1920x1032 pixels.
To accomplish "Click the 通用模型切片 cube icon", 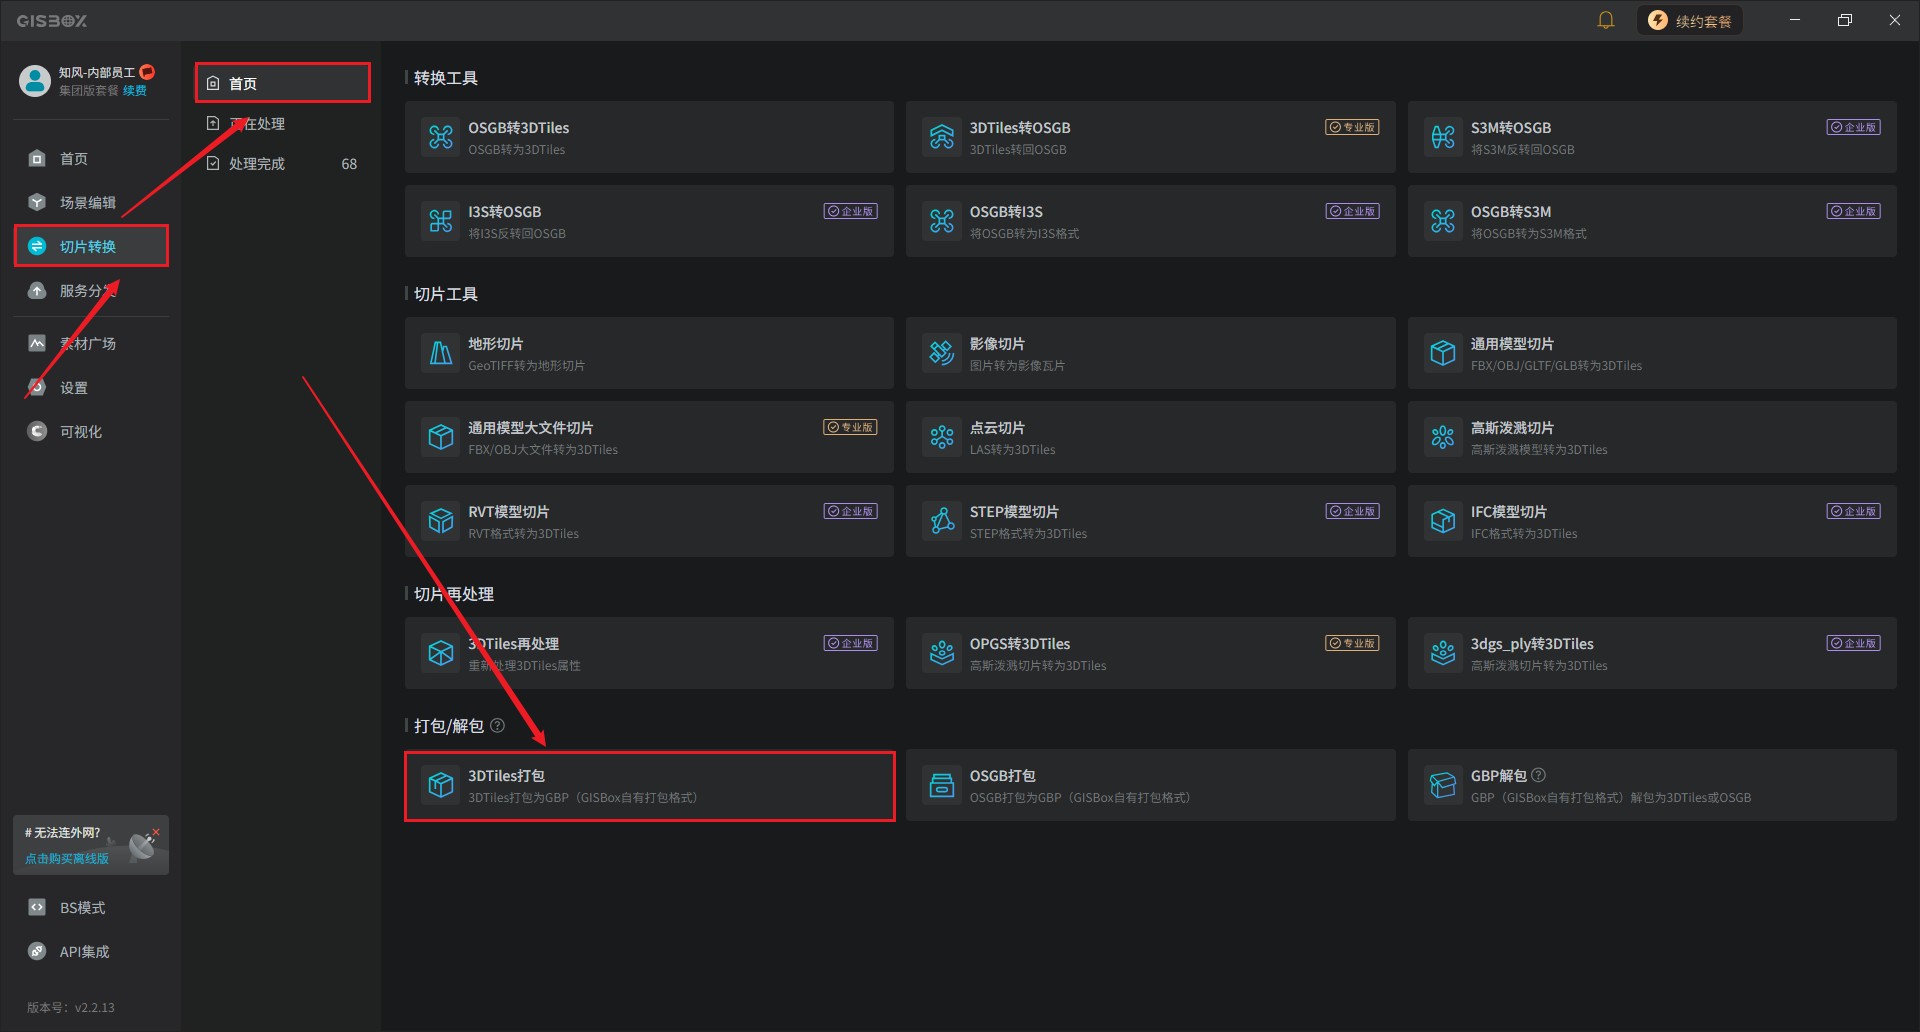I will [x=1443, y=353].
